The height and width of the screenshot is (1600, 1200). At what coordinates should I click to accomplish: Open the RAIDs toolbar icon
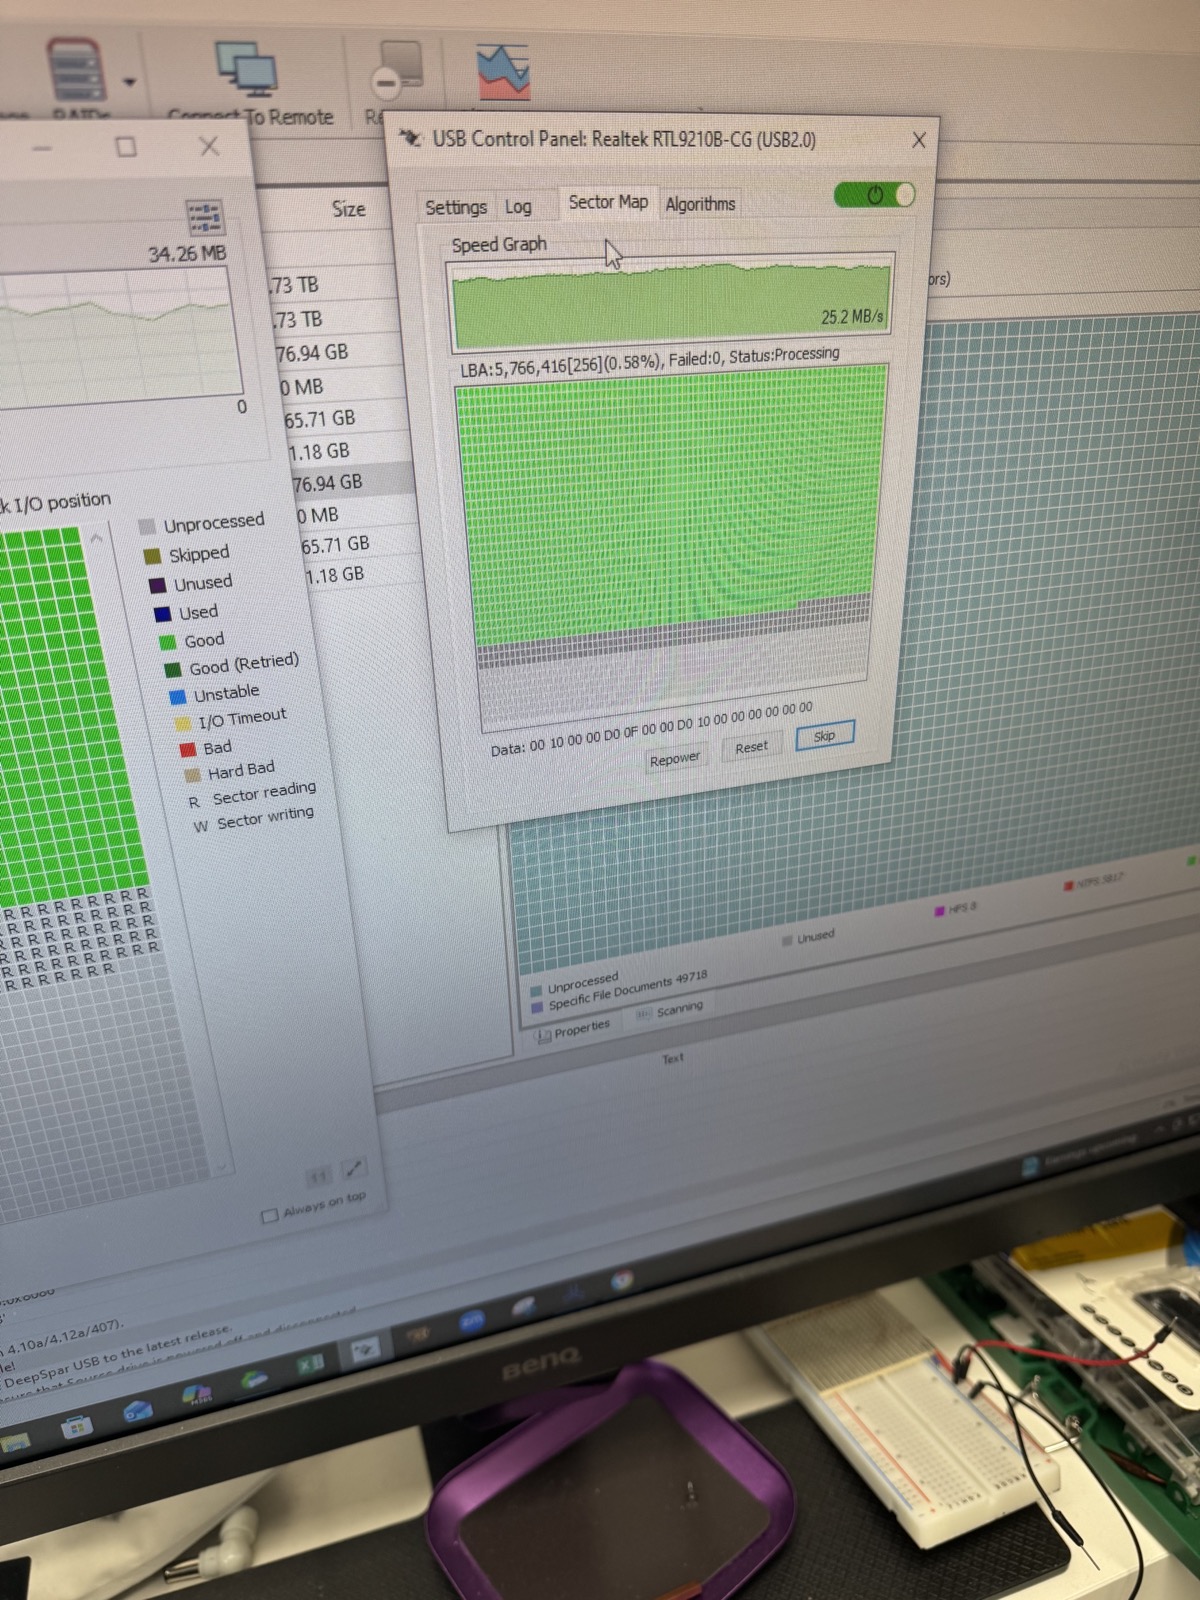click(x=78, y=70)
